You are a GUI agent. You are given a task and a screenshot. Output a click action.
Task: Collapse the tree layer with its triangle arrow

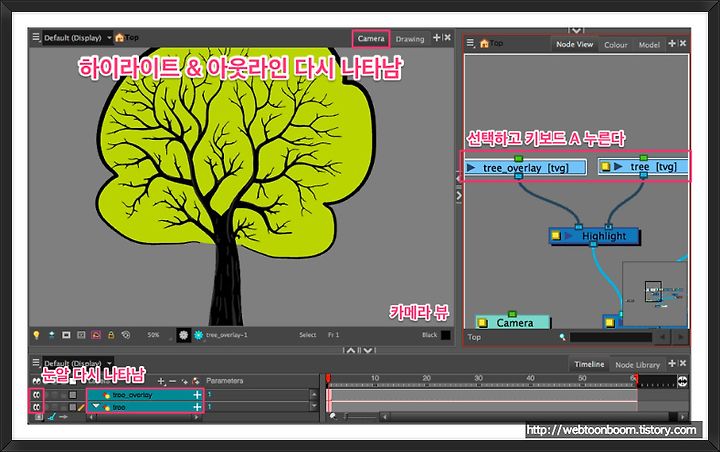[x=96, y=407]
